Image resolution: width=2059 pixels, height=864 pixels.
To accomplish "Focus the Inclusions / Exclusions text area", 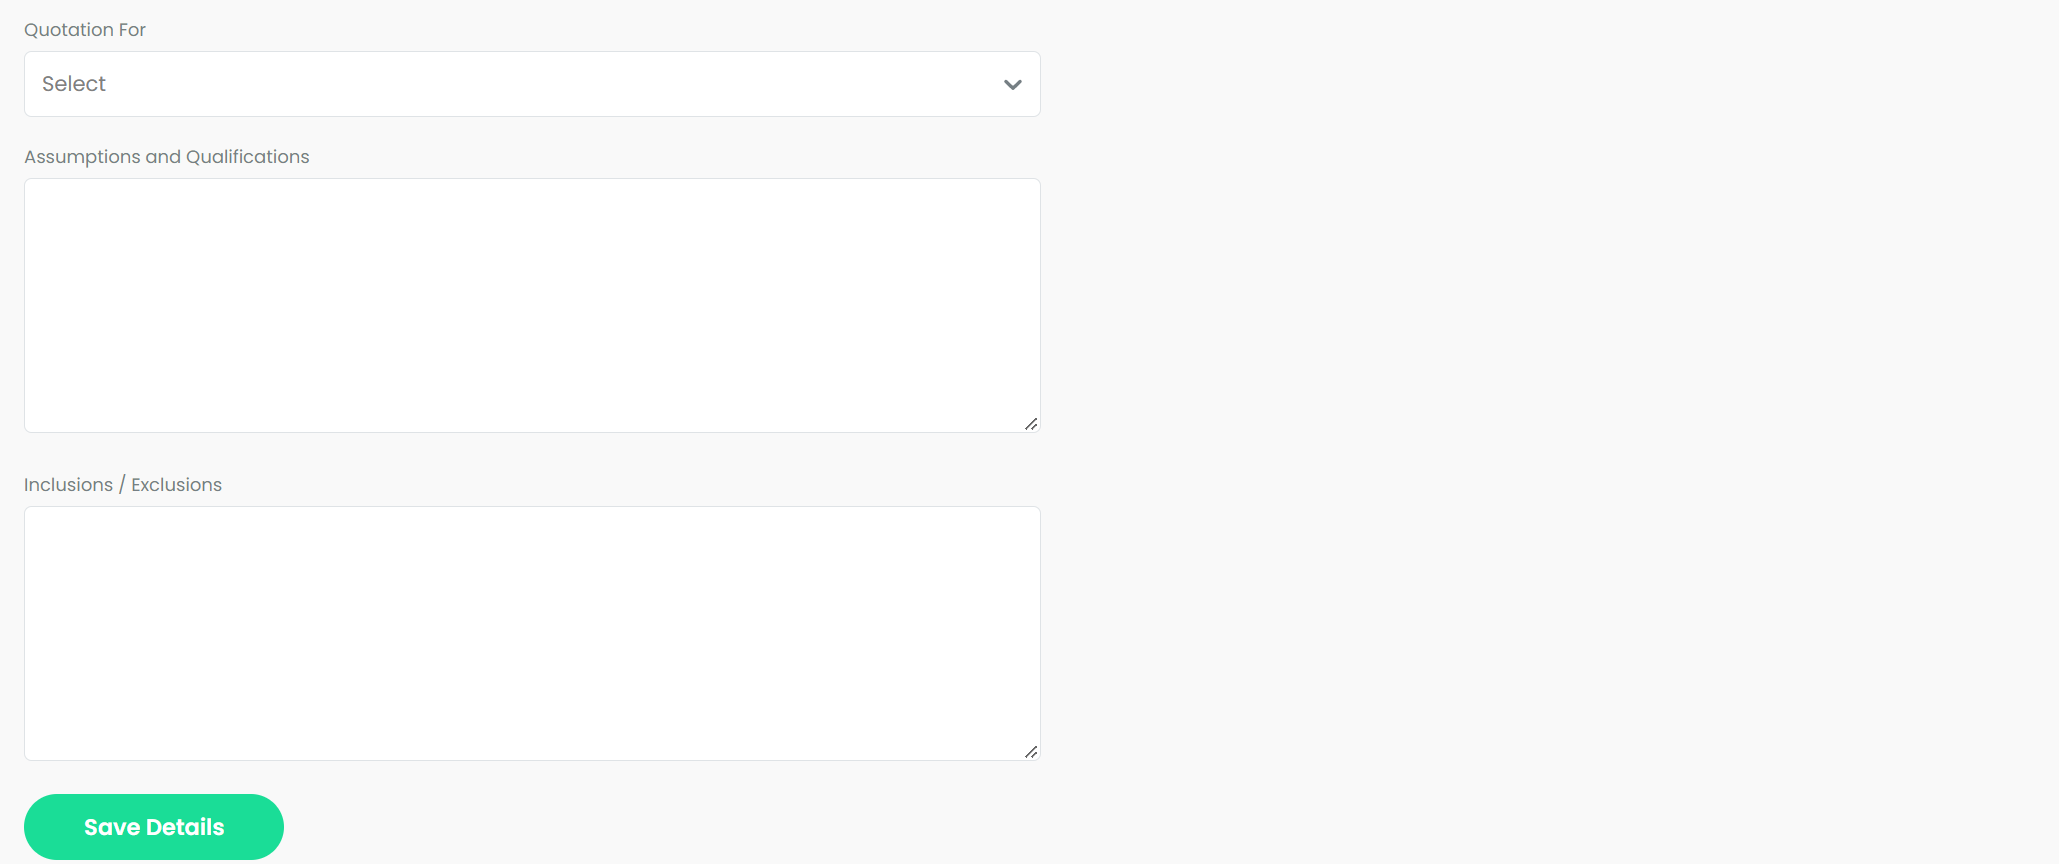I will point(532,633).
